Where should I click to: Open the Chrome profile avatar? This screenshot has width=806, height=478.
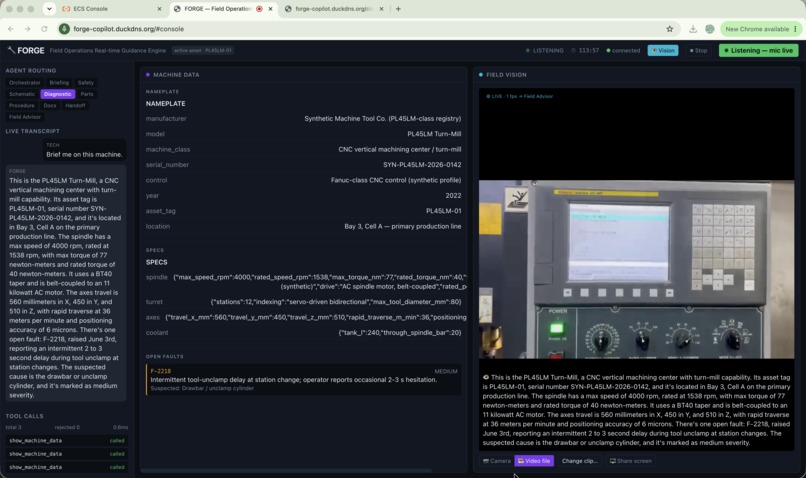coord(709,29)
